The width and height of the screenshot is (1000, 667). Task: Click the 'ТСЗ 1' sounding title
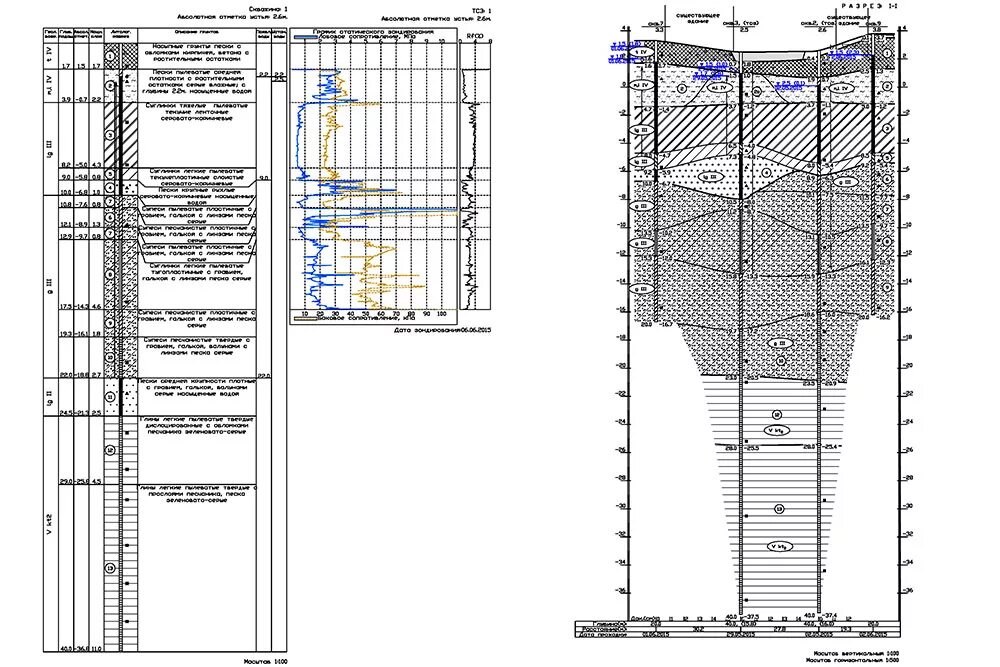(482, 11)
